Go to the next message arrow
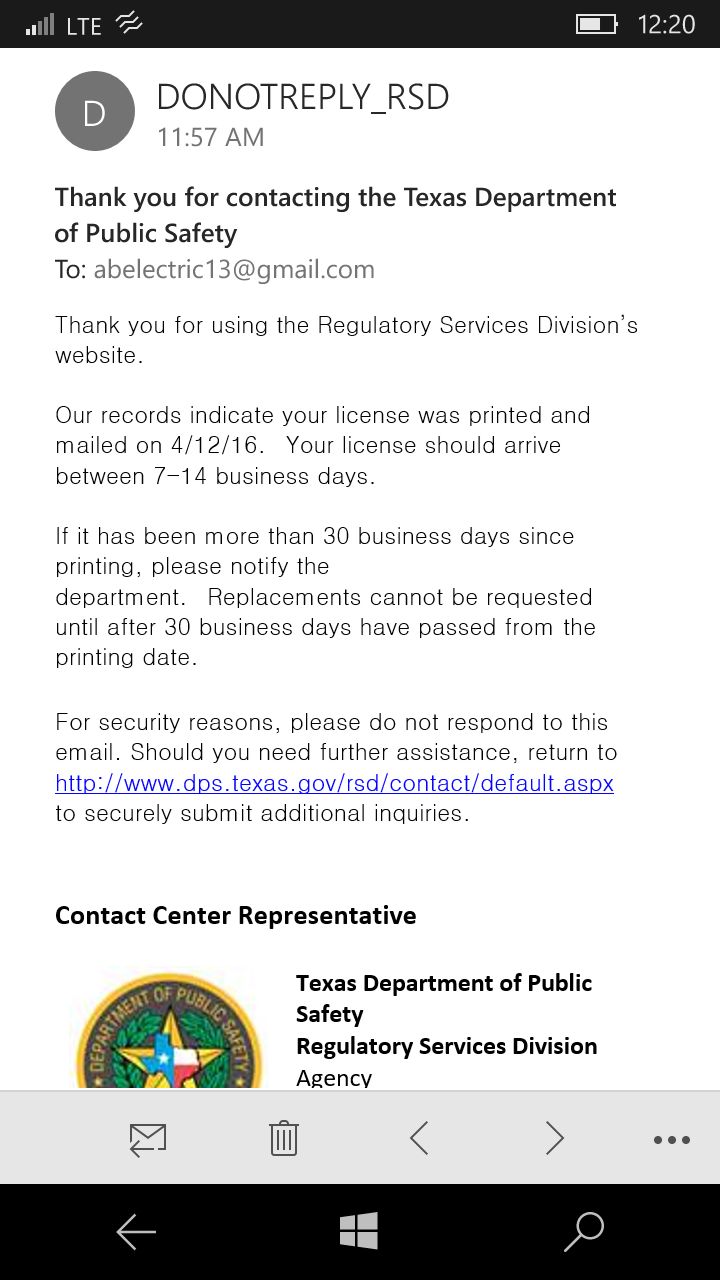Screen dimensions: 720x1280 (x=554, y=1138)
